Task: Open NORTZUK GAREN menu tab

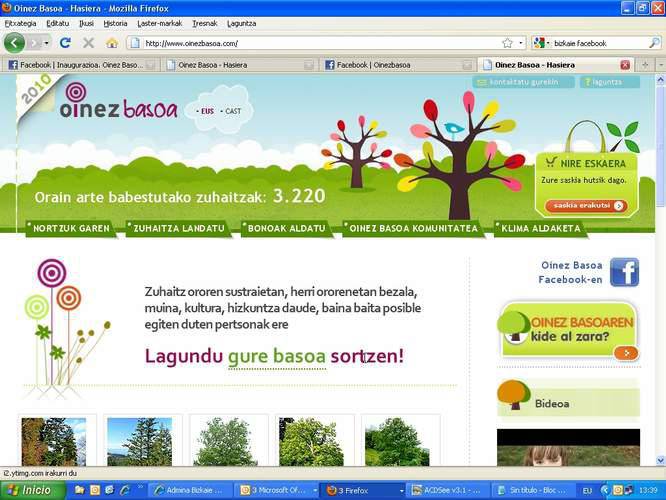Action: [x=71, y=229]
